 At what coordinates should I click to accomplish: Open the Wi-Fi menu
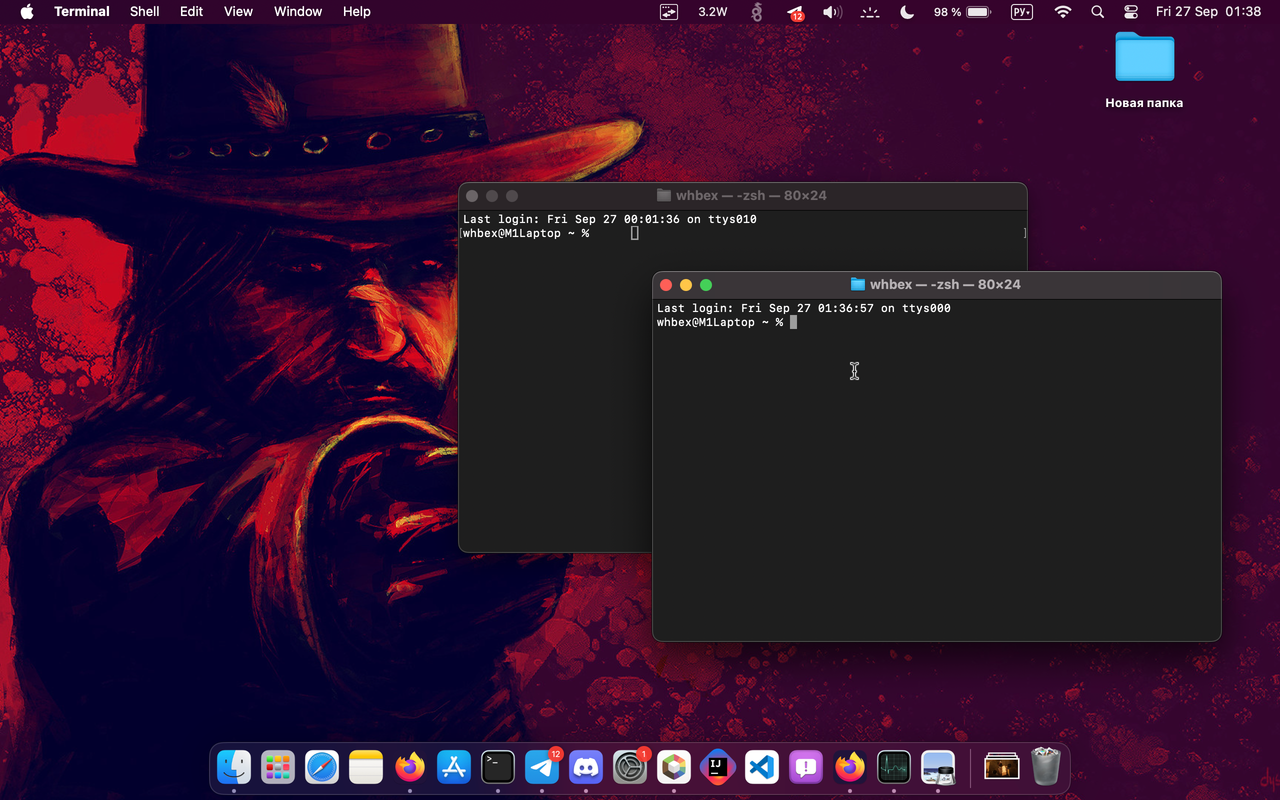[x=1063, y=12]
